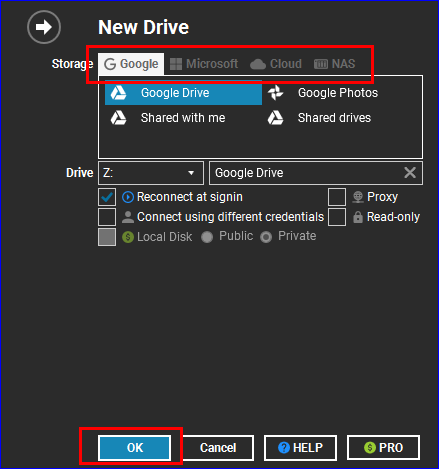Screen dimensions: 439x469
Task: Click the Google Photos pinwheel icon
Action: point(276,93)
